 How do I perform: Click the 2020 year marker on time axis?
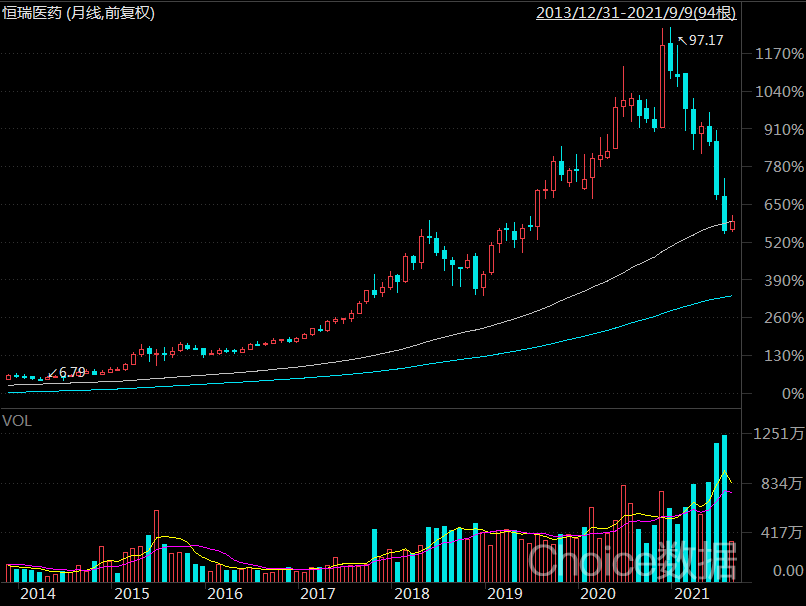coord(598,594)
